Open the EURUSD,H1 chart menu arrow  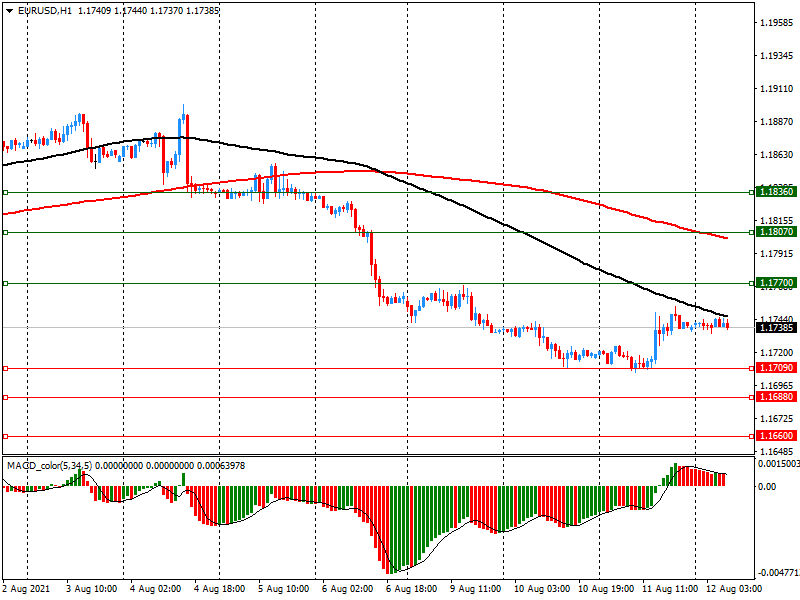coord(9,11)
